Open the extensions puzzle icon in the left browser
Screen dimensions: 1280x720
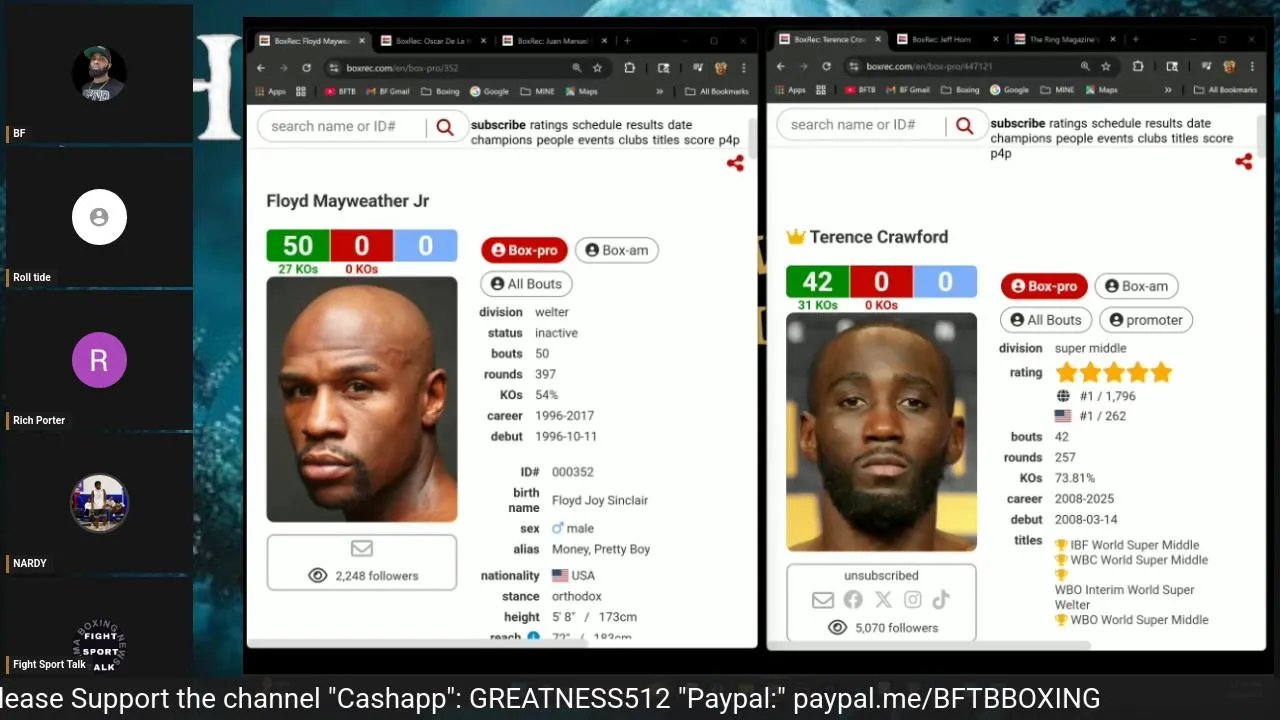(x=629, y=68)
